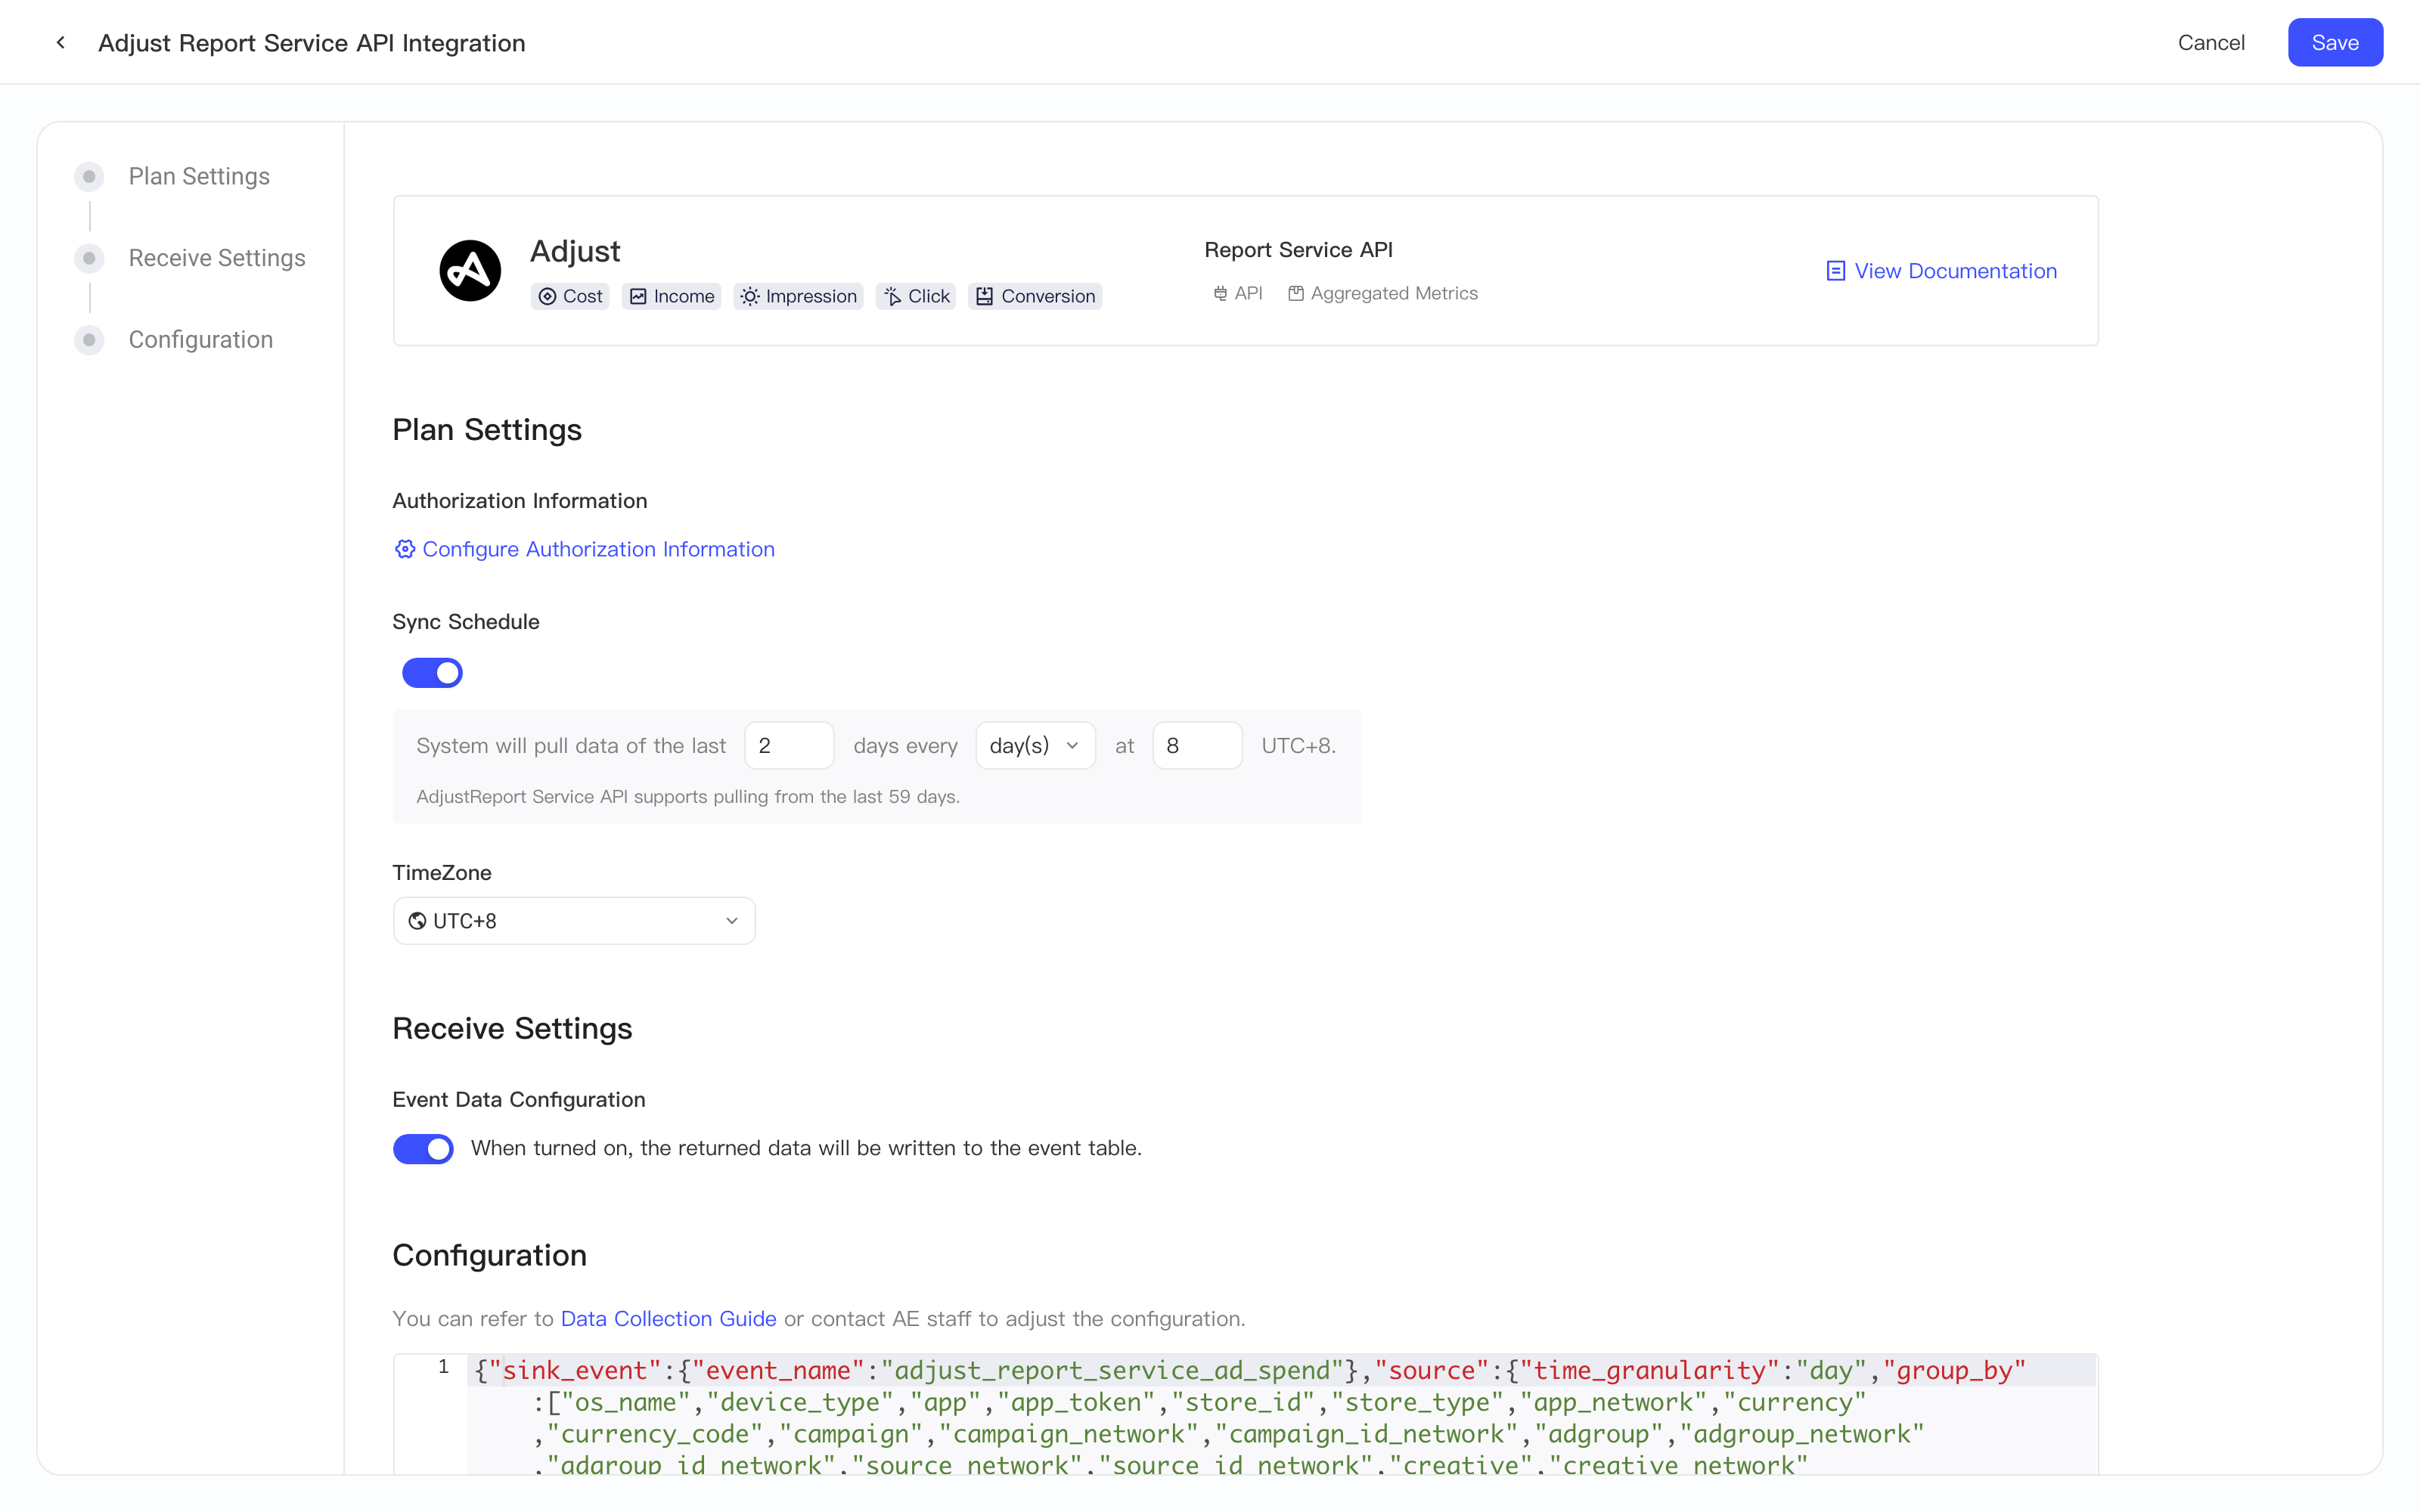Focus the last days number field
The height and width of the screenshot is (1512, 2420).
click(x=789, y=746)
